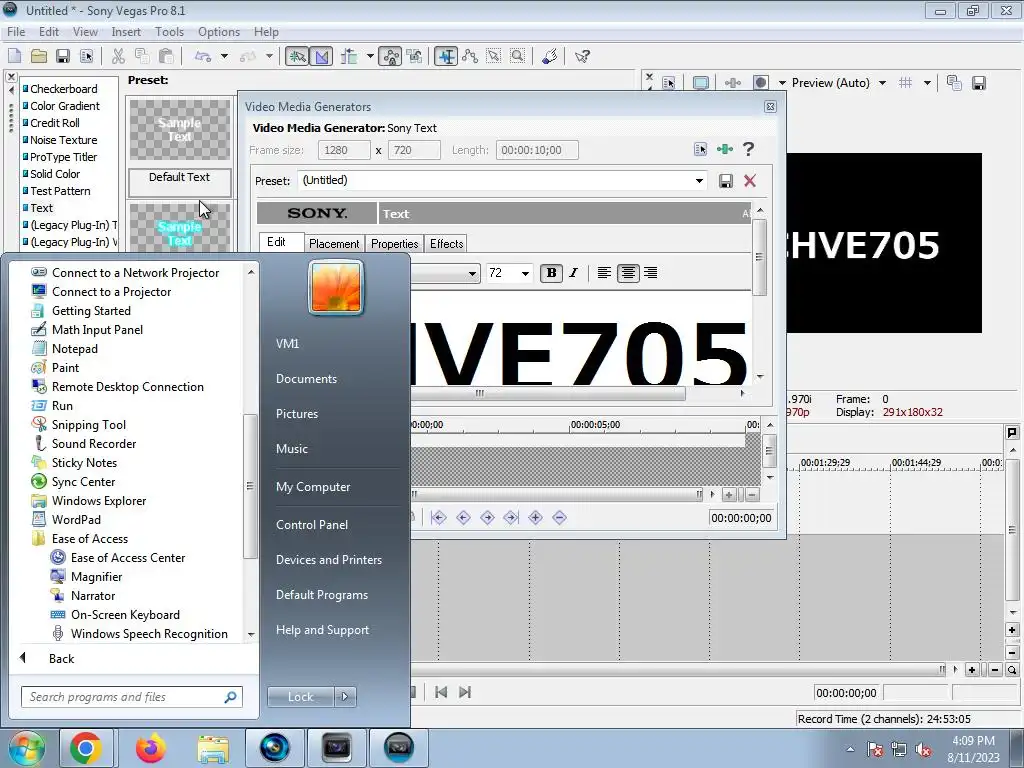Screen dimensions: 1024x768
Task: Toggle Ignore Event Grouping button
Action: tap(415, 56)
